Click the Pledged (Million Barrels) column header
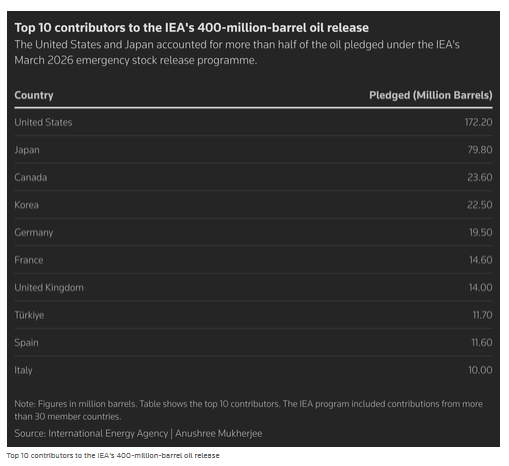The height and width of the screenshot is (466, 509). coord(430,95)
